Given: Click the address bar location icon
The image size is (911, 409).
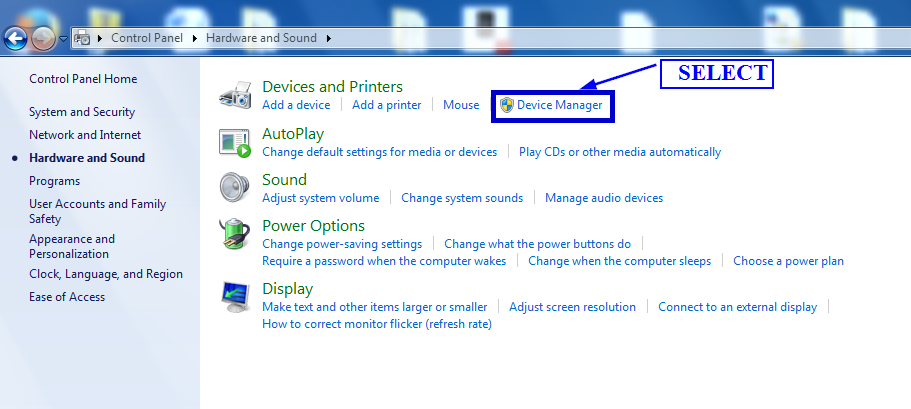Looking at the screenshot, I should 83,38.
